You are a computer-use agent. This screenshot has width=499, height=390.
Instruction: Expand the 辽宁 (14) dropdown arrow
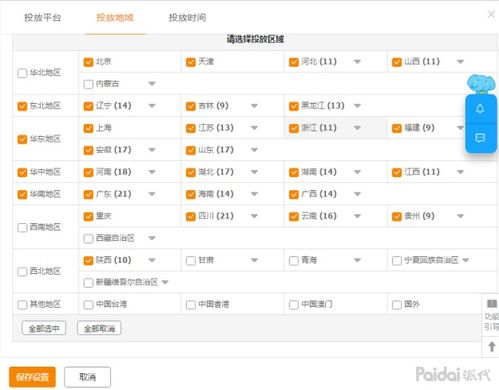(x=152, y=106)
